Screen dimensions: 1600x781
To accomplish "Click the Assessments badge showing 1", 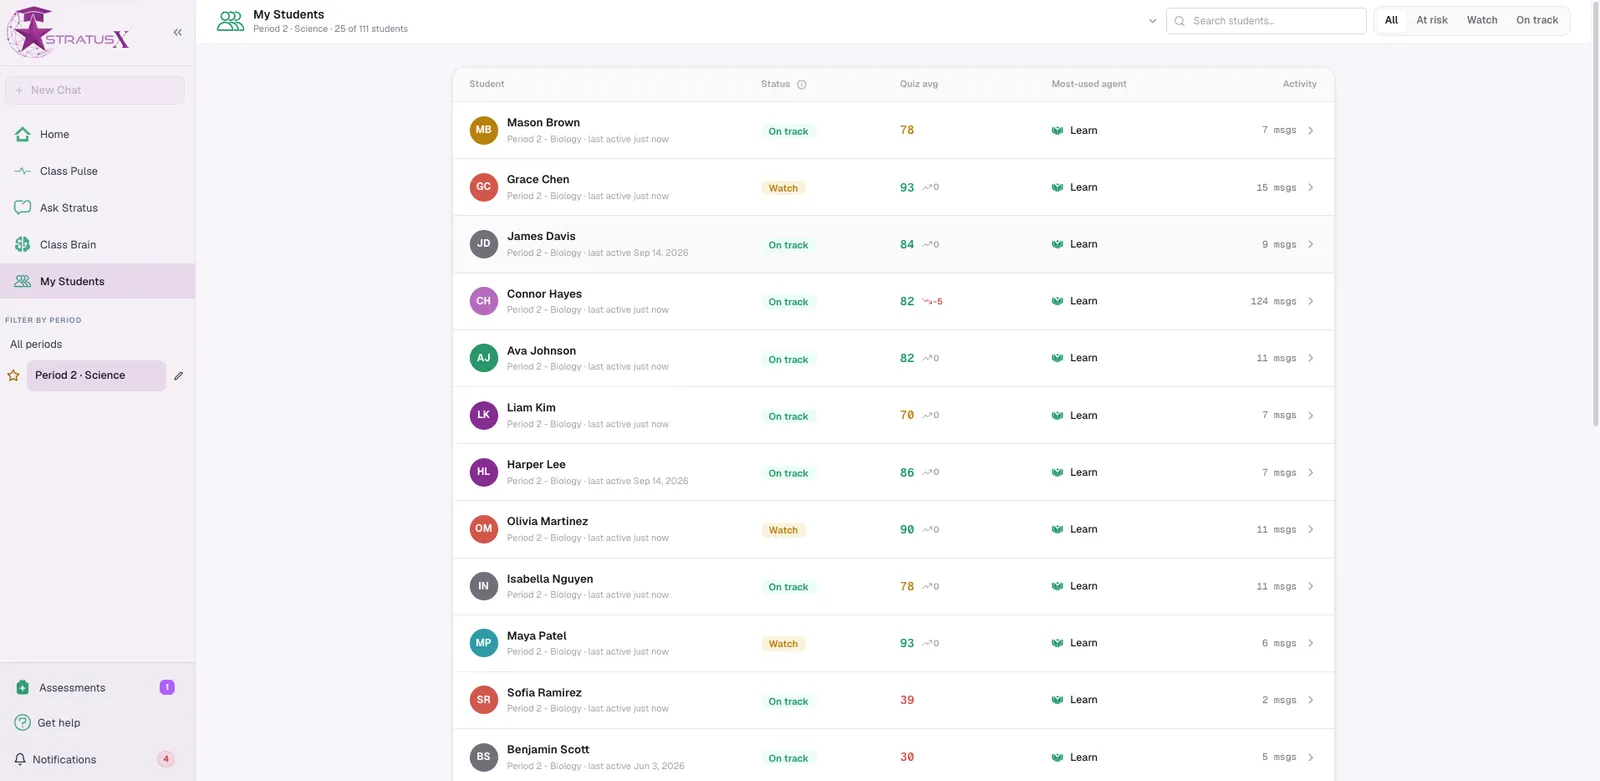I will tap(167, 688).
